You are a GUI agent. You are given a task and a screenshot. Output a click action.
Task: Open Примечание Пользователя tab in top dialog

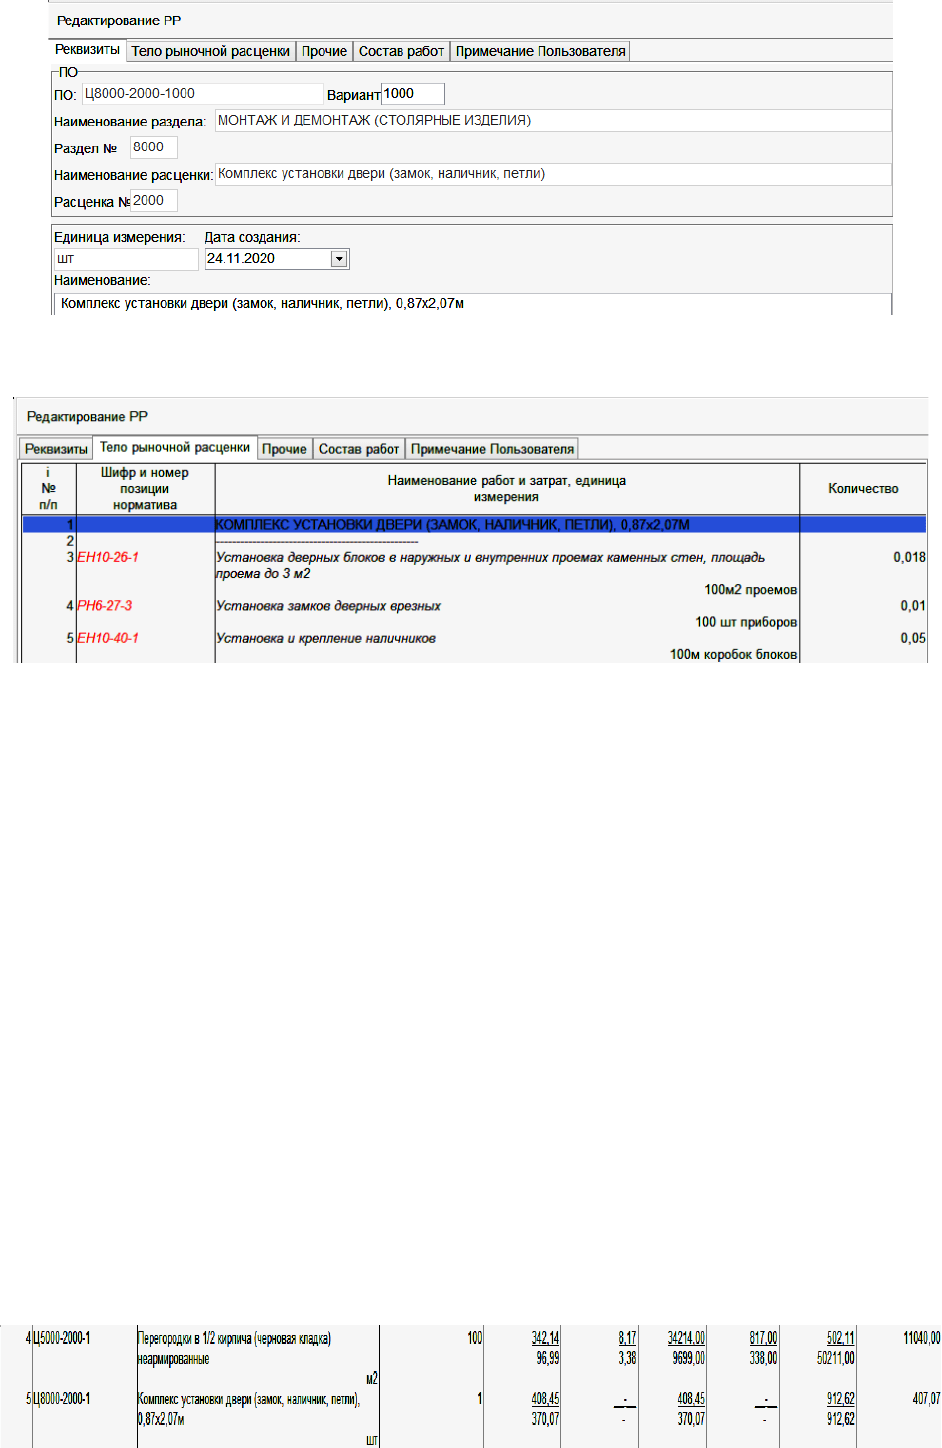coord(540,51)
